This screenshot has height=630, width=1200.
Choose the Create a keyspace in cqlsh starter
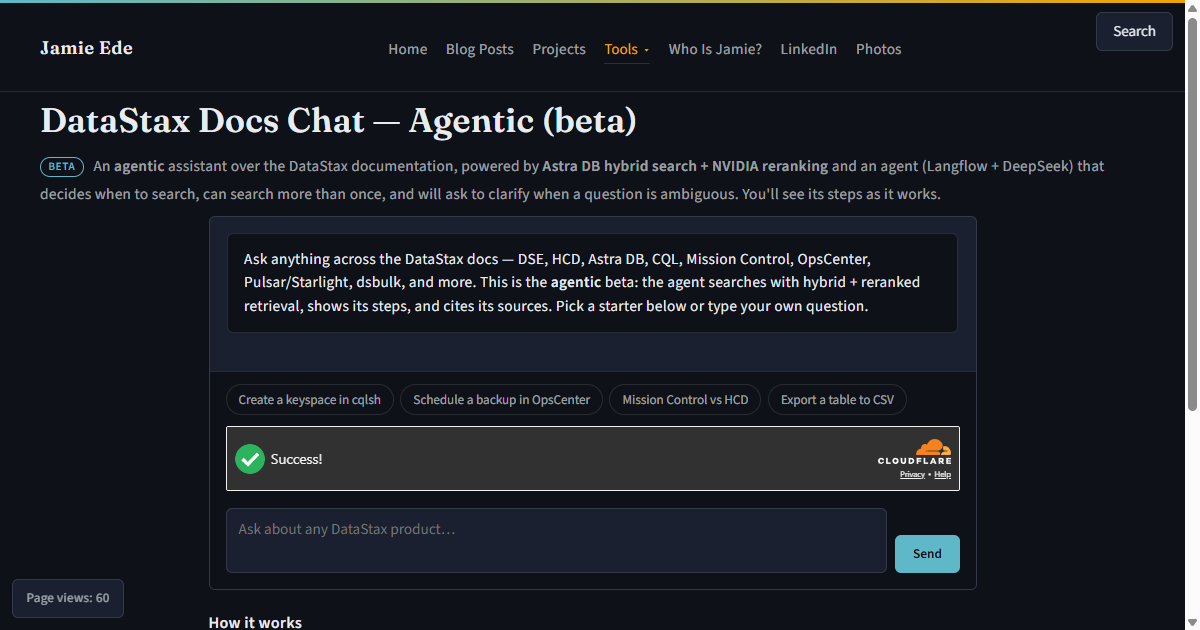point(310,400)
